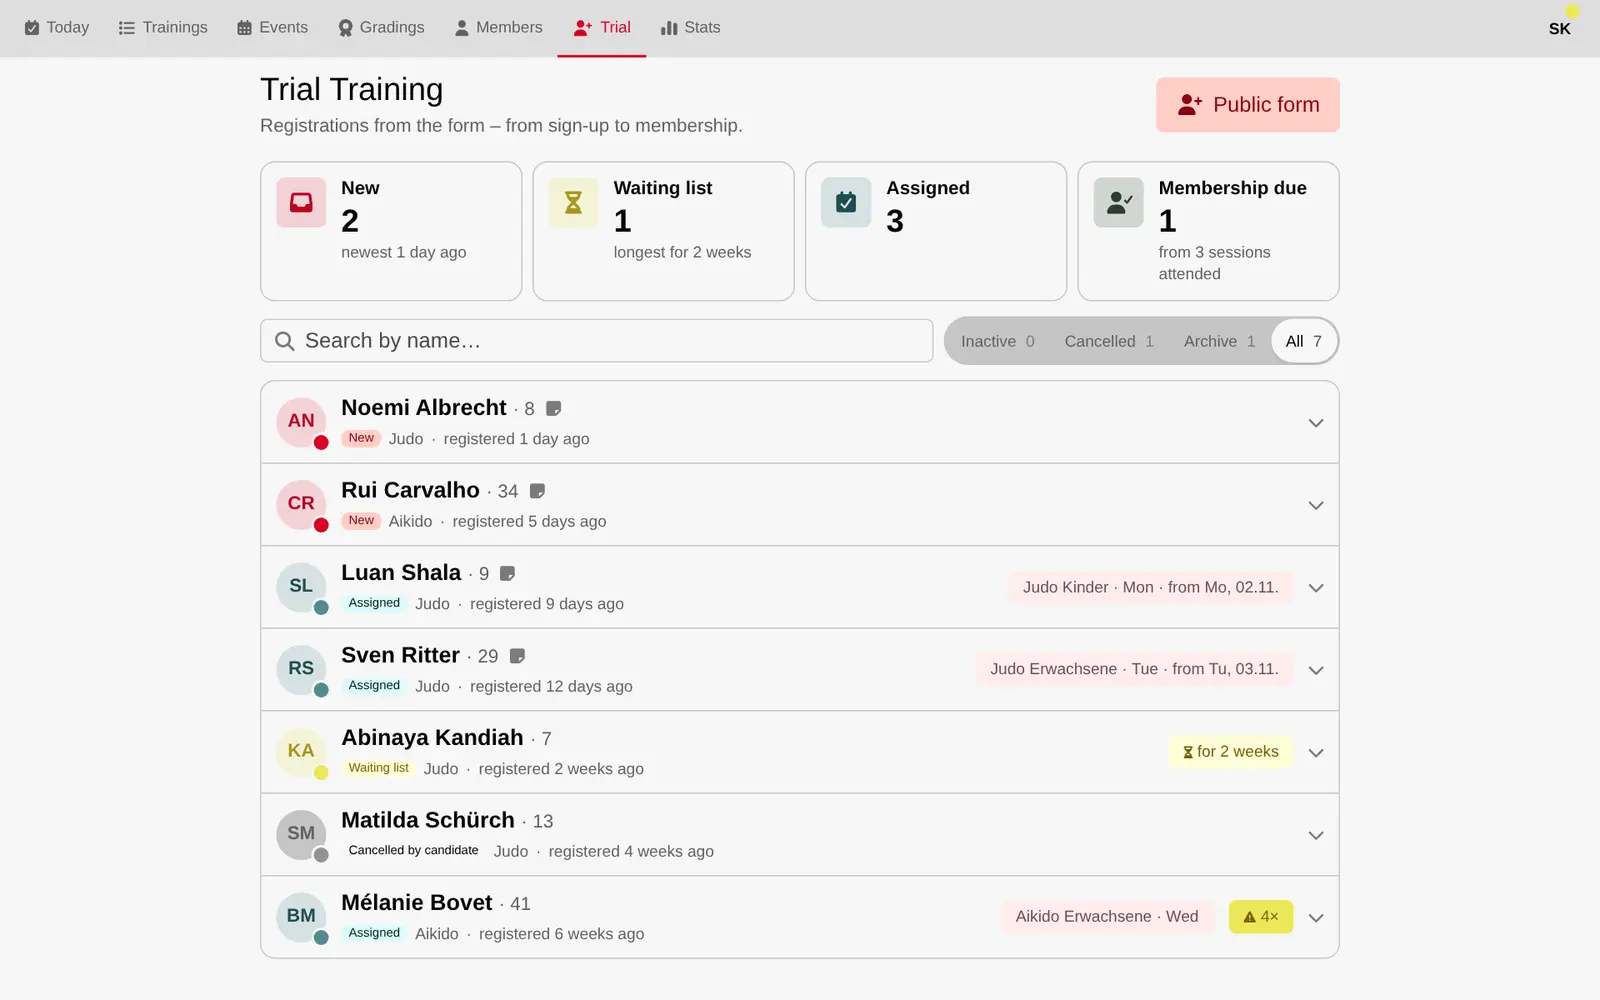Click the RS avatar of Sven Ritter

point(301,669)
